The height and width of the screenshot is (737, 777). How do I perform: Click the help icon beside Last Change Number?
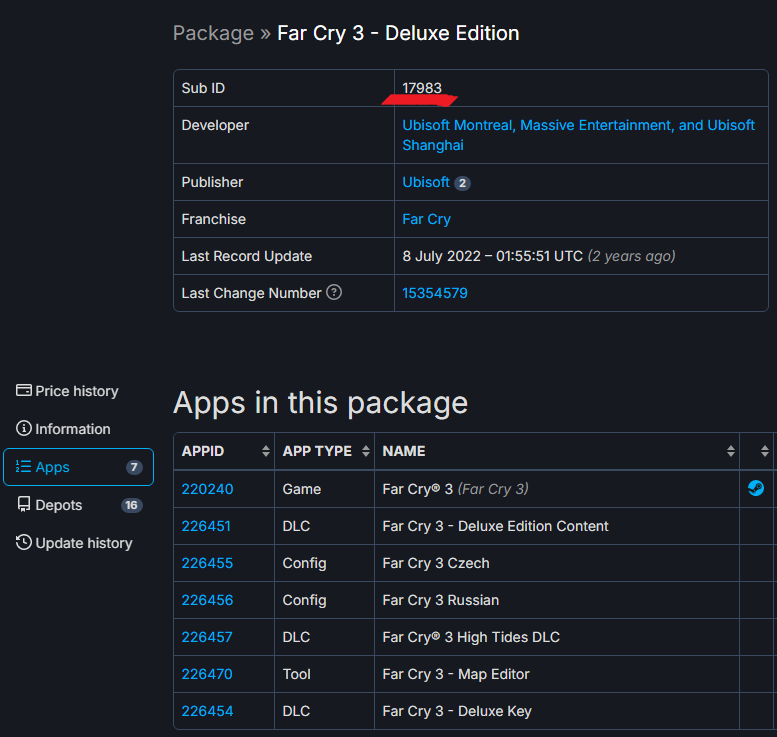tap(334, 292)
